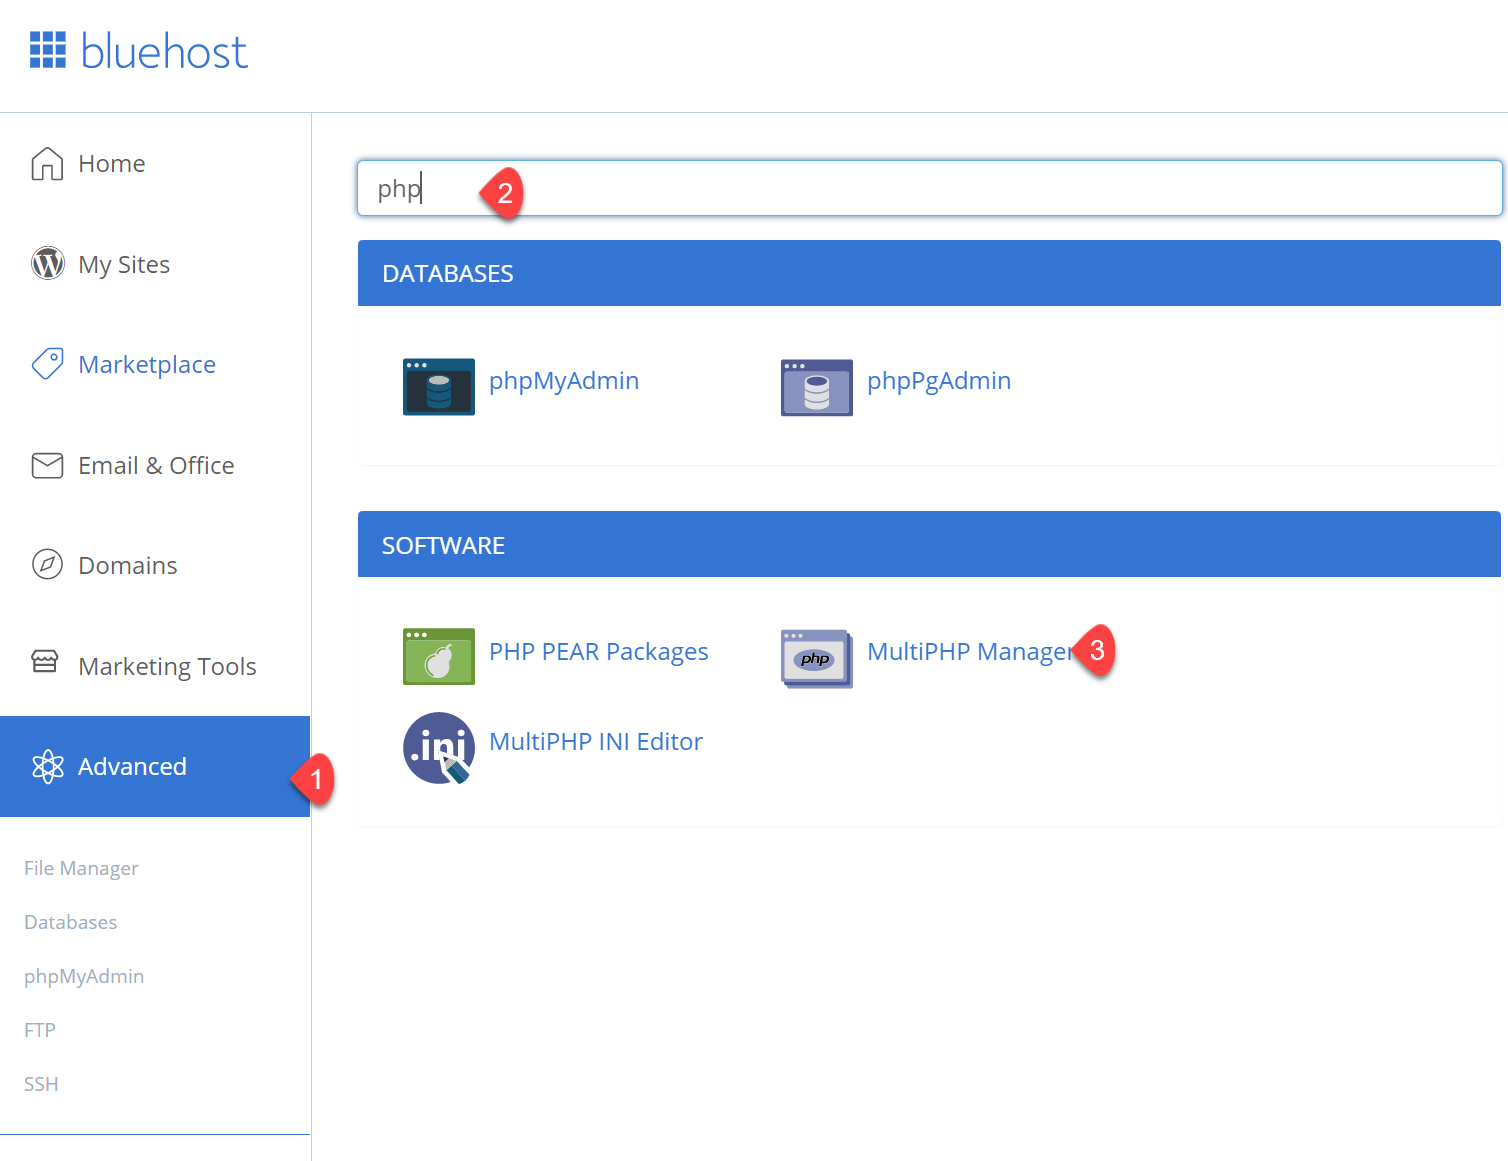Open Email & Office via envelope icon

(x=46, y=465)
